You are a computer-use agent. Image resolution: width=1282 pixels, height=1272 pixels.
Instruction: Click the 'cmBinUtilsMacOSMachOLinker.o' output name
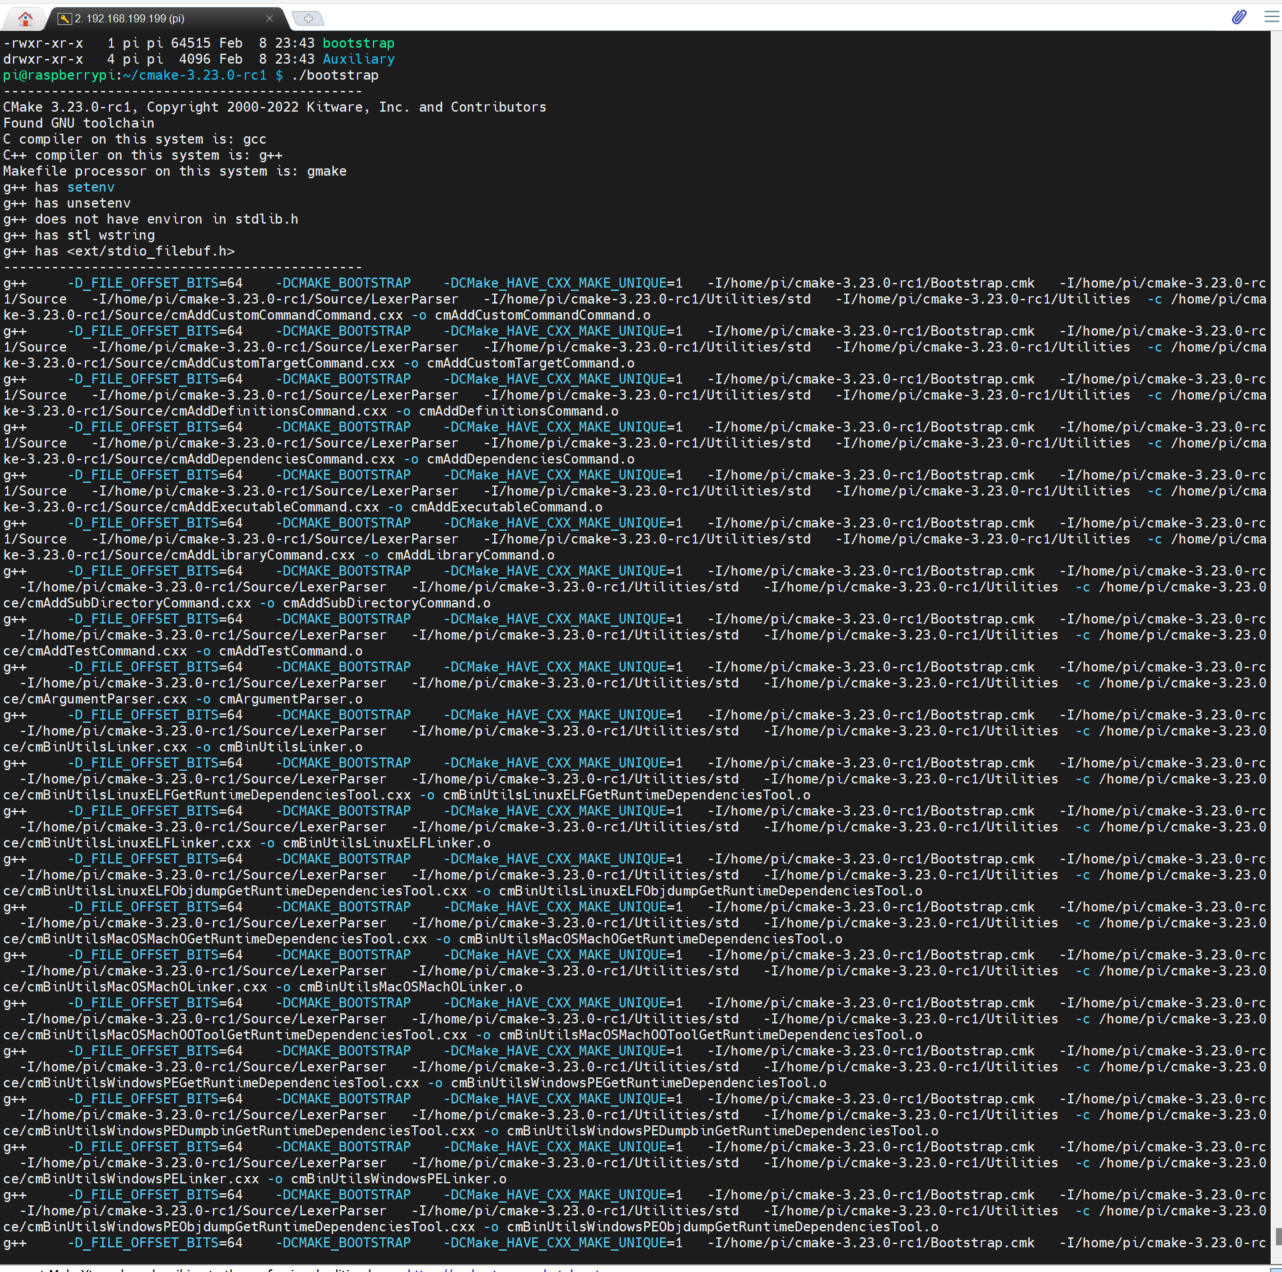[411, 987]
